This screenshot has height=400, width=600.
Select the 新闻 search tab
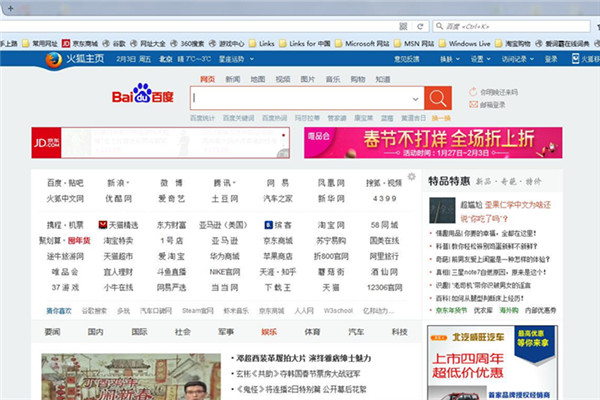[232, 78]
